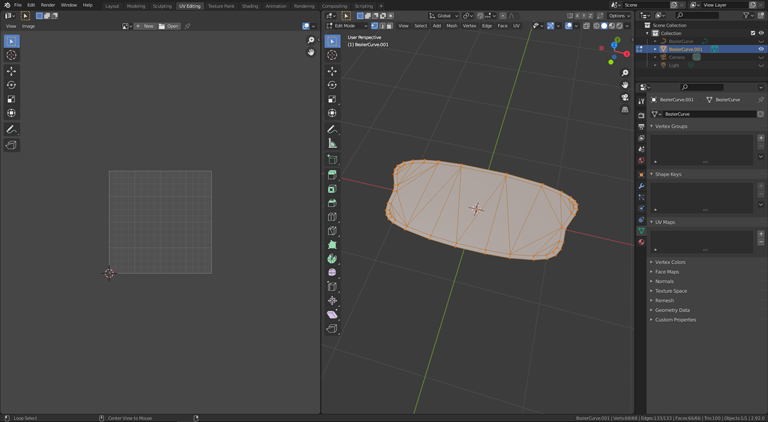Viewport: 768px width, 422px height.
Task: Collapse the Vertex Groups panel
Action: point(652,126)
